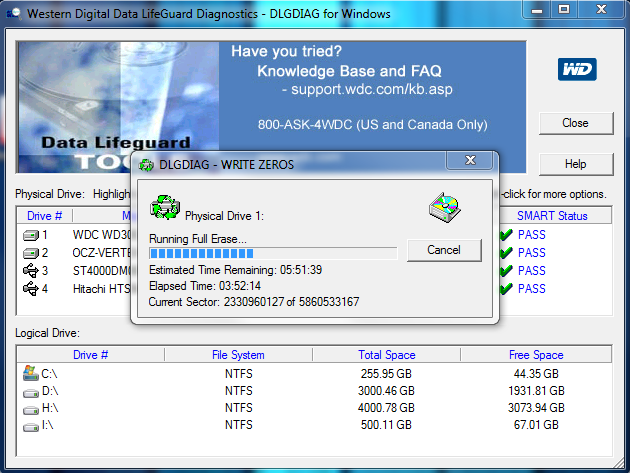The image size is (630, 473).
Task: Click the app icon in main title bar
Action: [14, 14]
